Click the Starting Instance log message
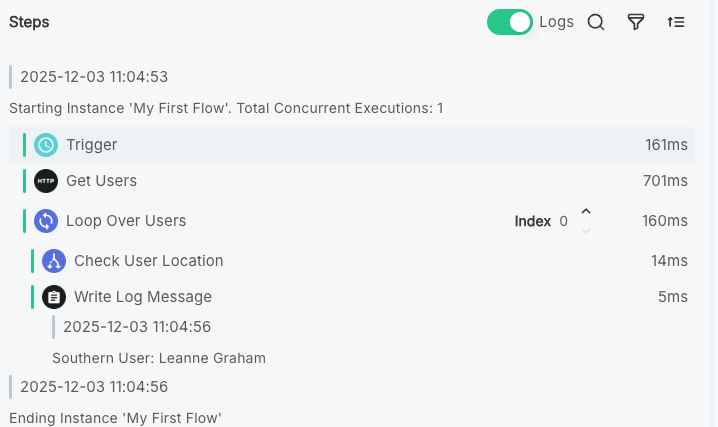Image resolution: width=718 pixels, height=427 pixels. [x=225, y=108]
